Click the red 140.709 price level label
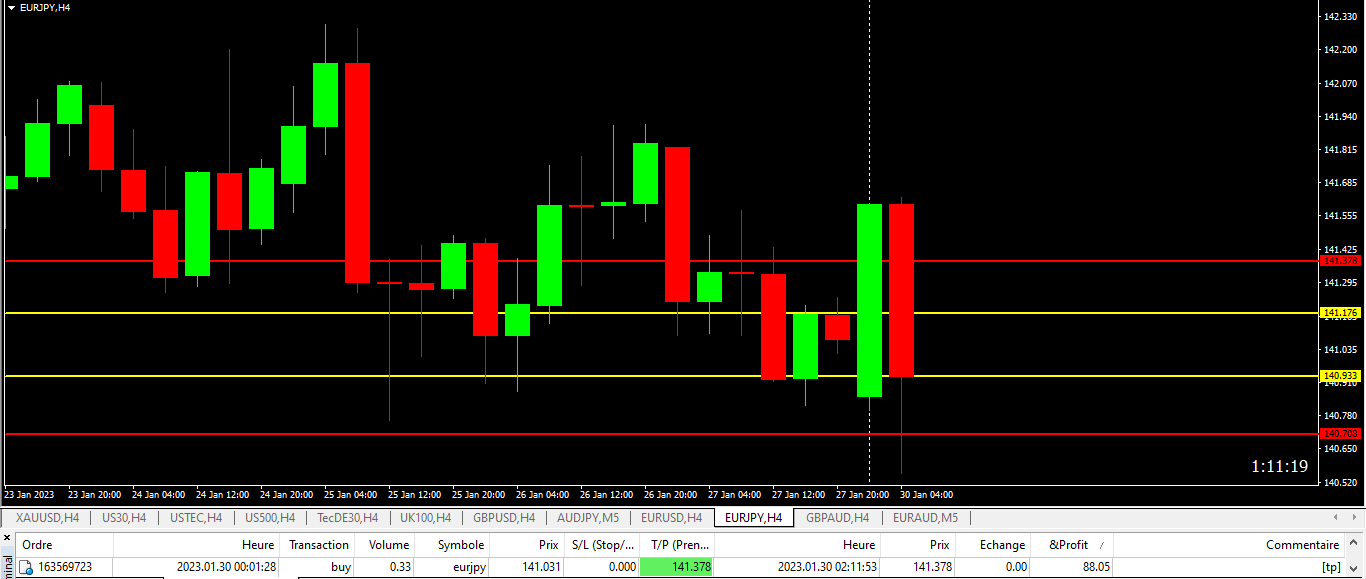 1340,434
